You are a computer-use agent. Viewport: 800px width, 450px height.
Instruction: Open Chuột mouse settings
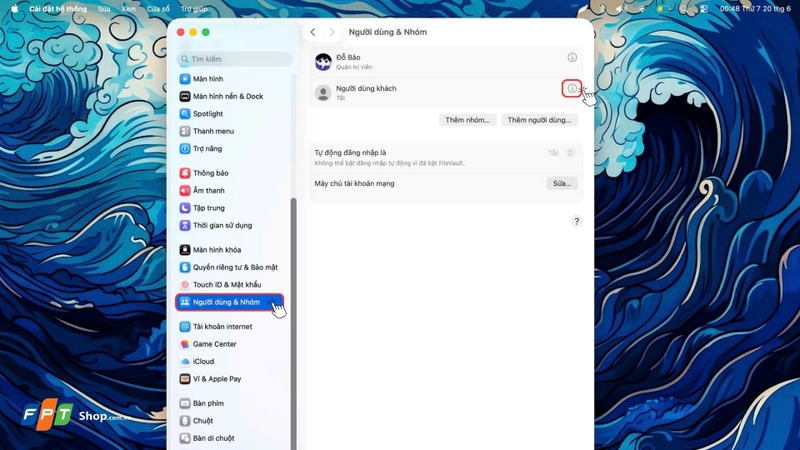196,420
